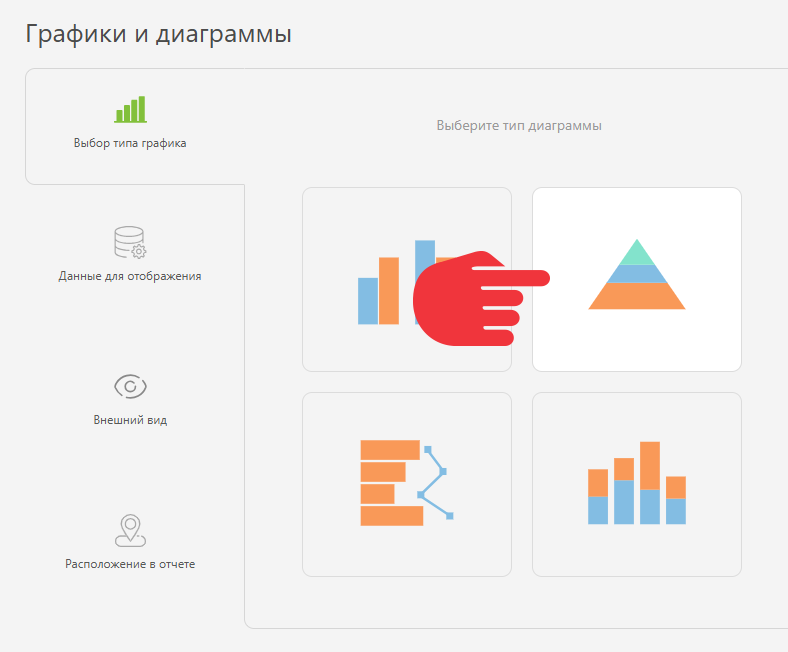Open the 'Выбор типа графика' step label
788x652 pixels.
point(130,143)
